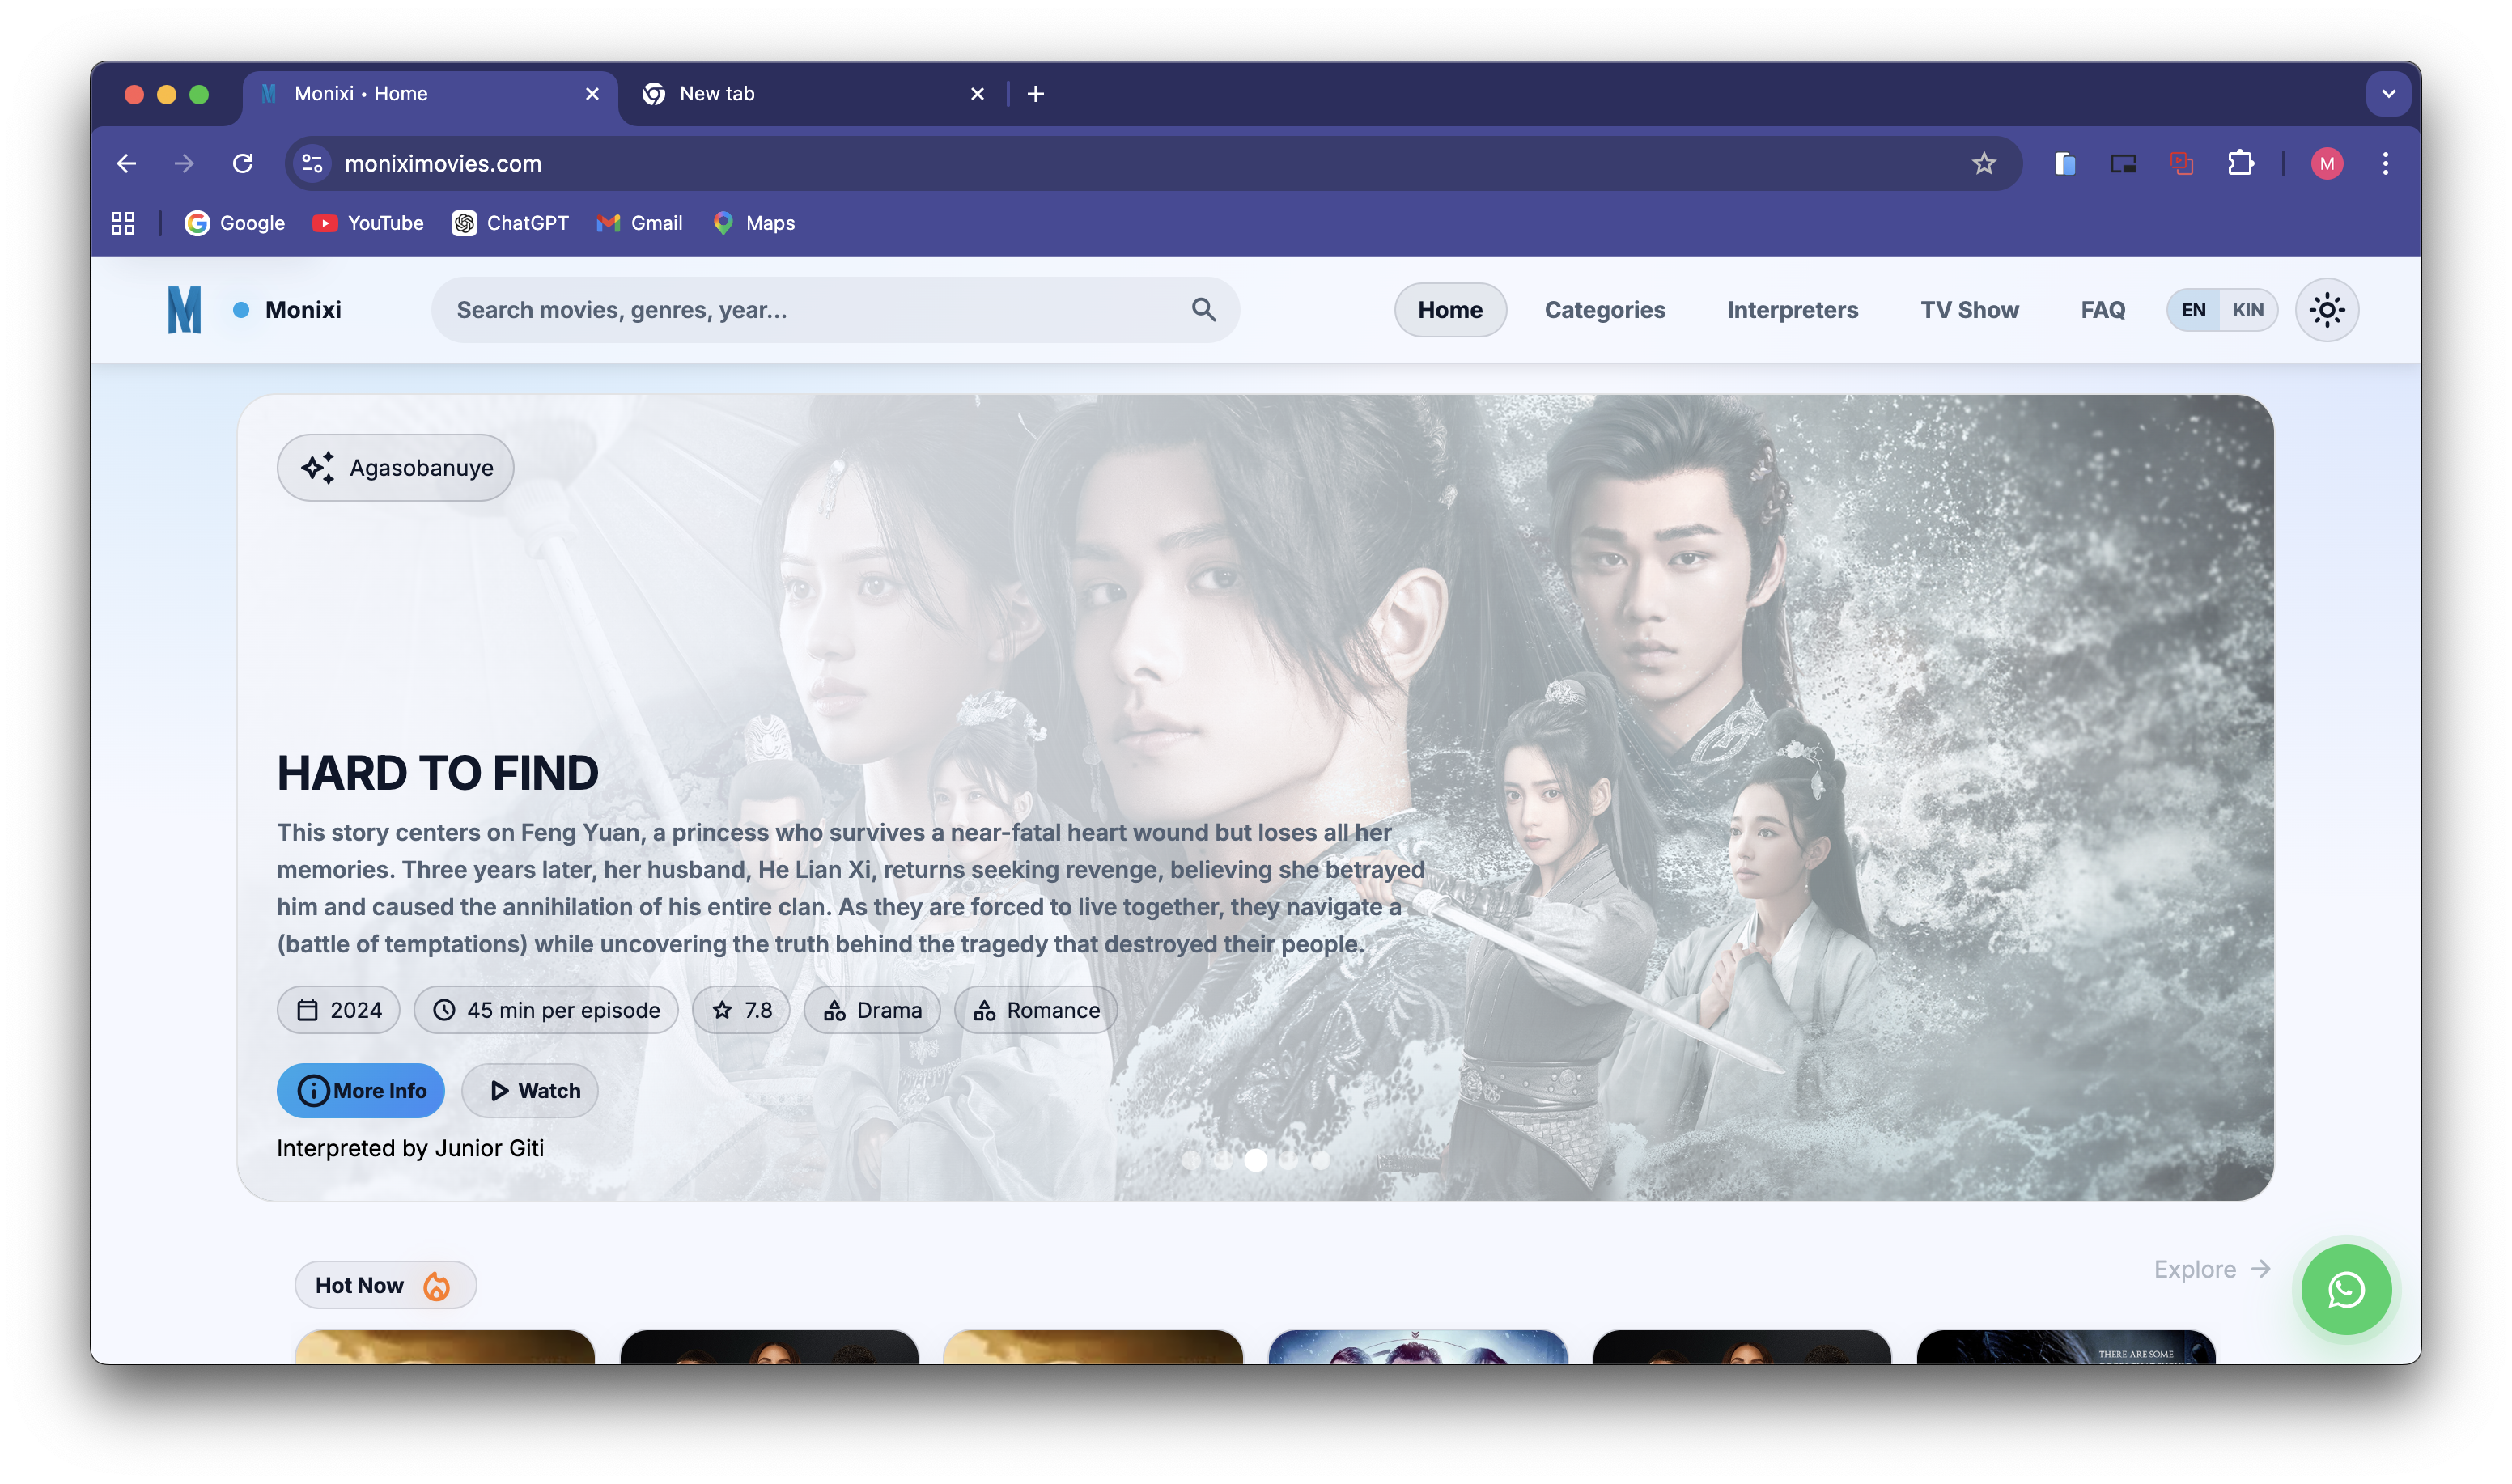Click the browser back arrow
This screenshot has width=2512, height=1484.
pyautogui.click(x=127, y=163)
